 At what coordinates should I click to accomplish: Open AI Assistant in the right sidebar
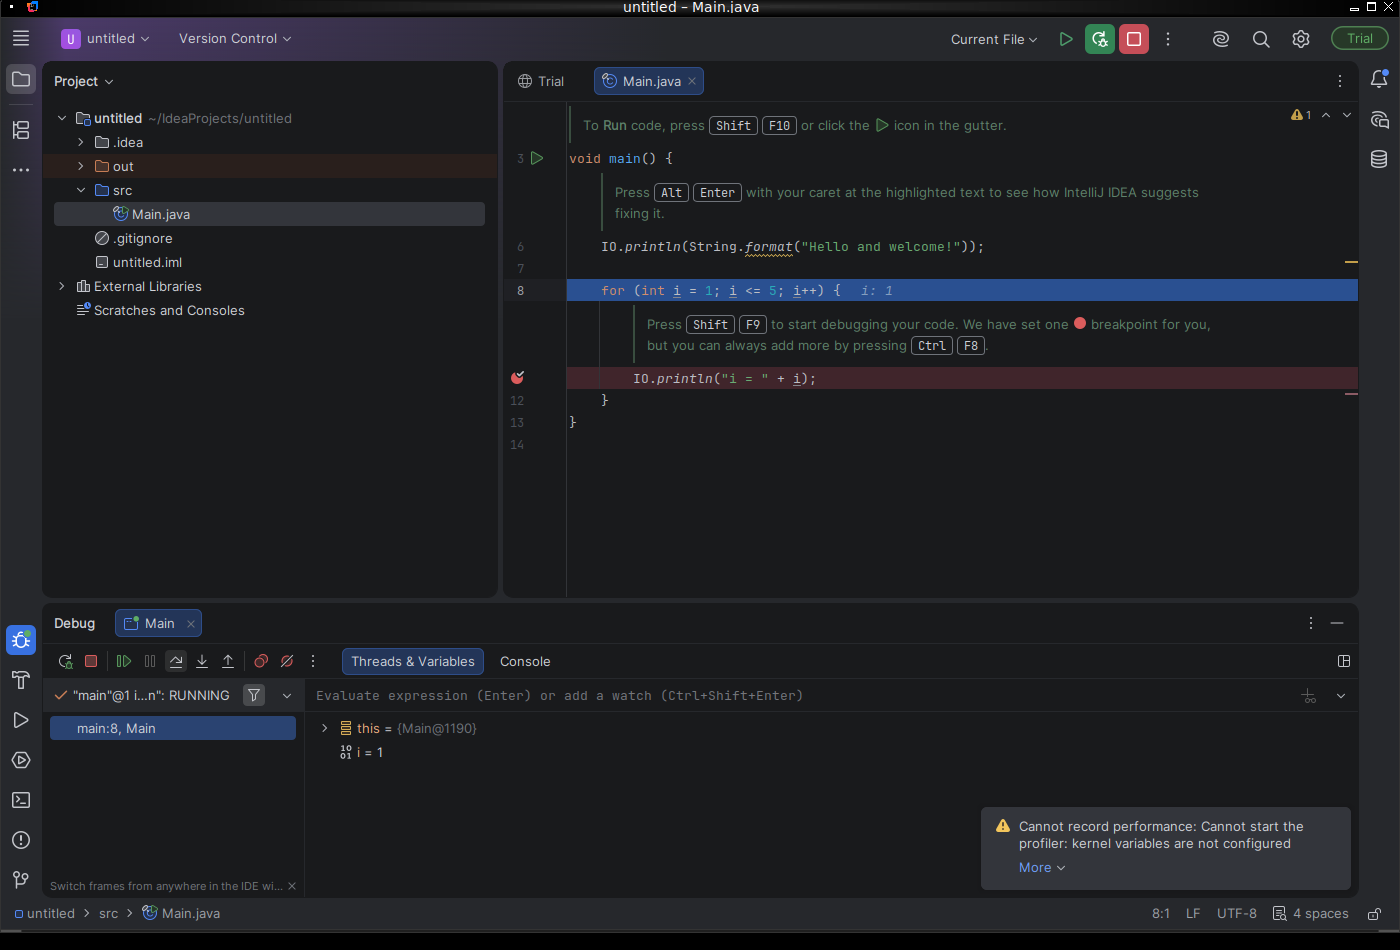coord(1379,119)
